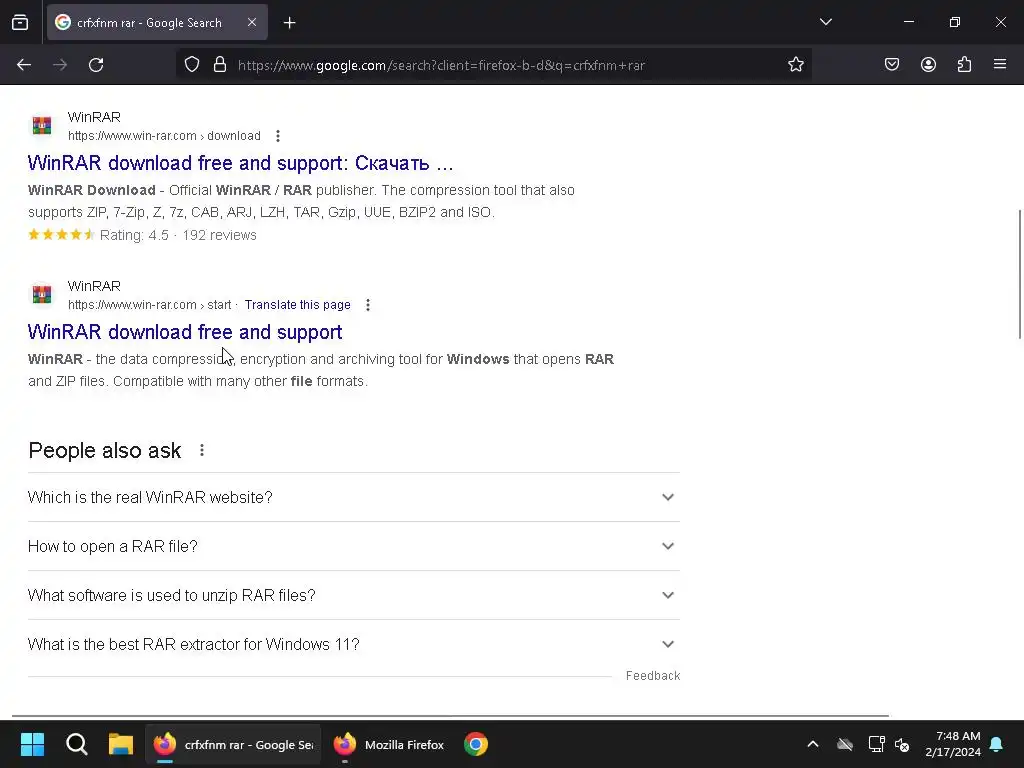The height and width of the screenshot is (768, 1024).
Task: Expand best RAR extractor for Windows 11 question
Action: click(353, 645)
